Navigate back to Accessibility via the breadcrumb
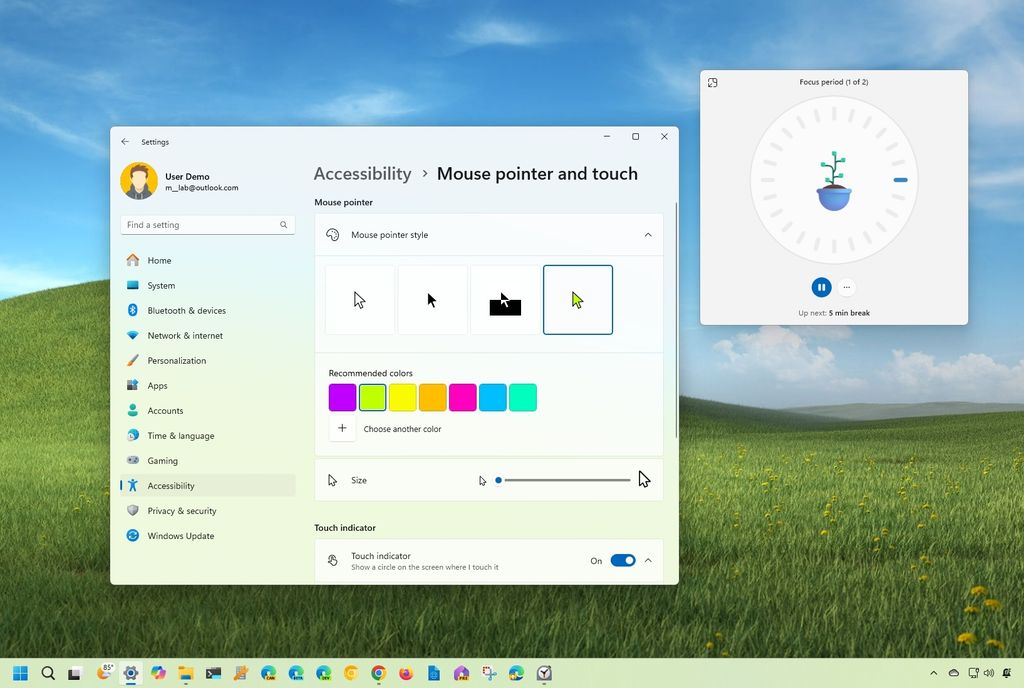The image size is (1024, 688). coord(362,173)
